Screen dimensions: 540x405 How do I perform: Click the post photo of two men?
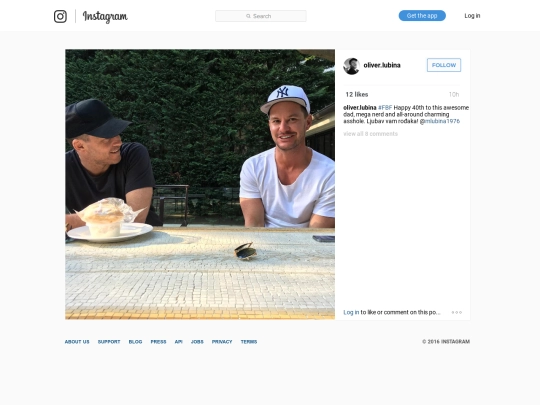[x=200, y=185]
